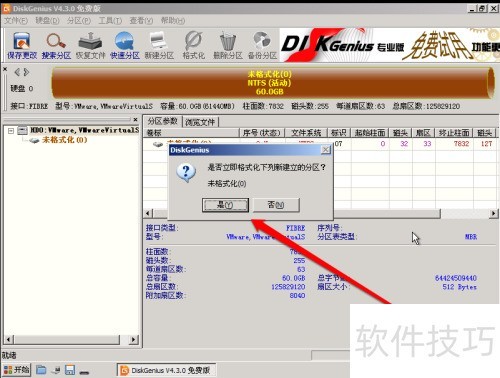The image size is (500, 378).
Task: Click the 删除分区 delete partition icon
Action: click(x=228, y=45)
